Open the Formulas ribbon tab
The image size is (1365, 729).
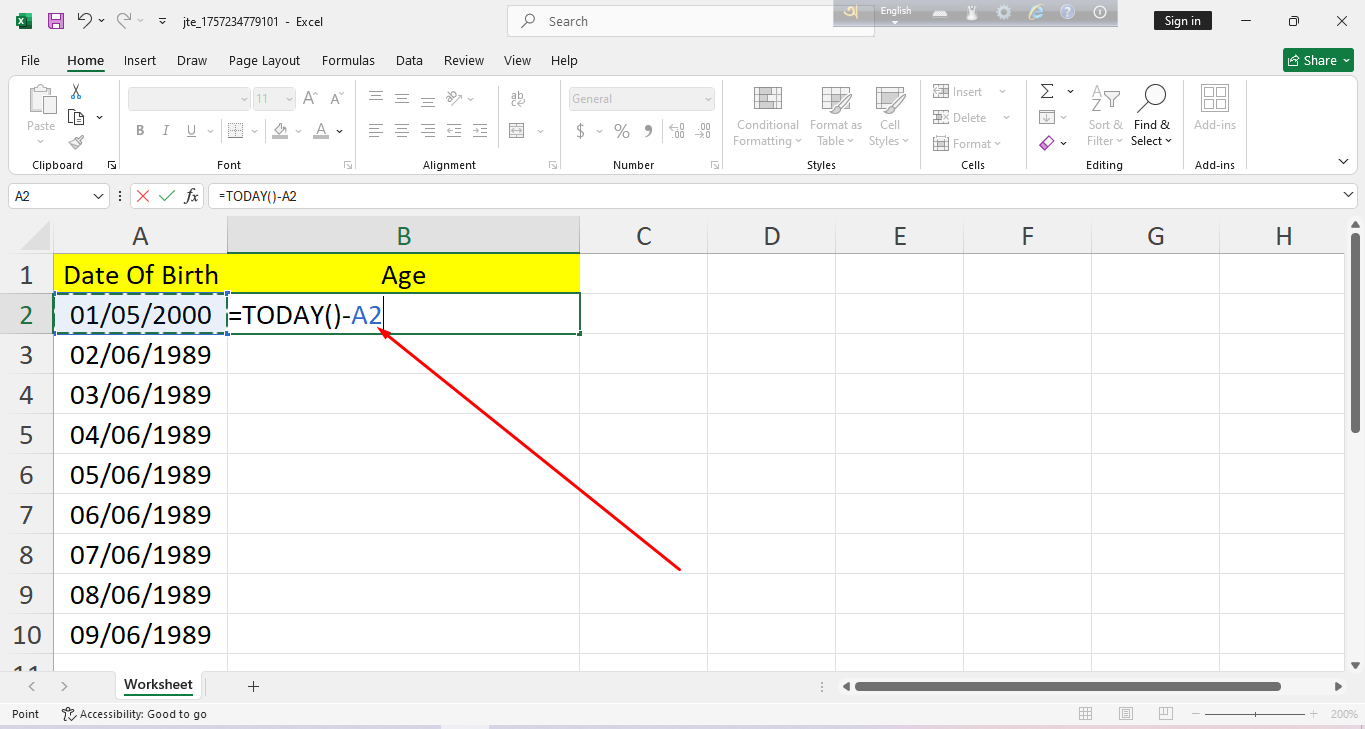coord(348,60)
